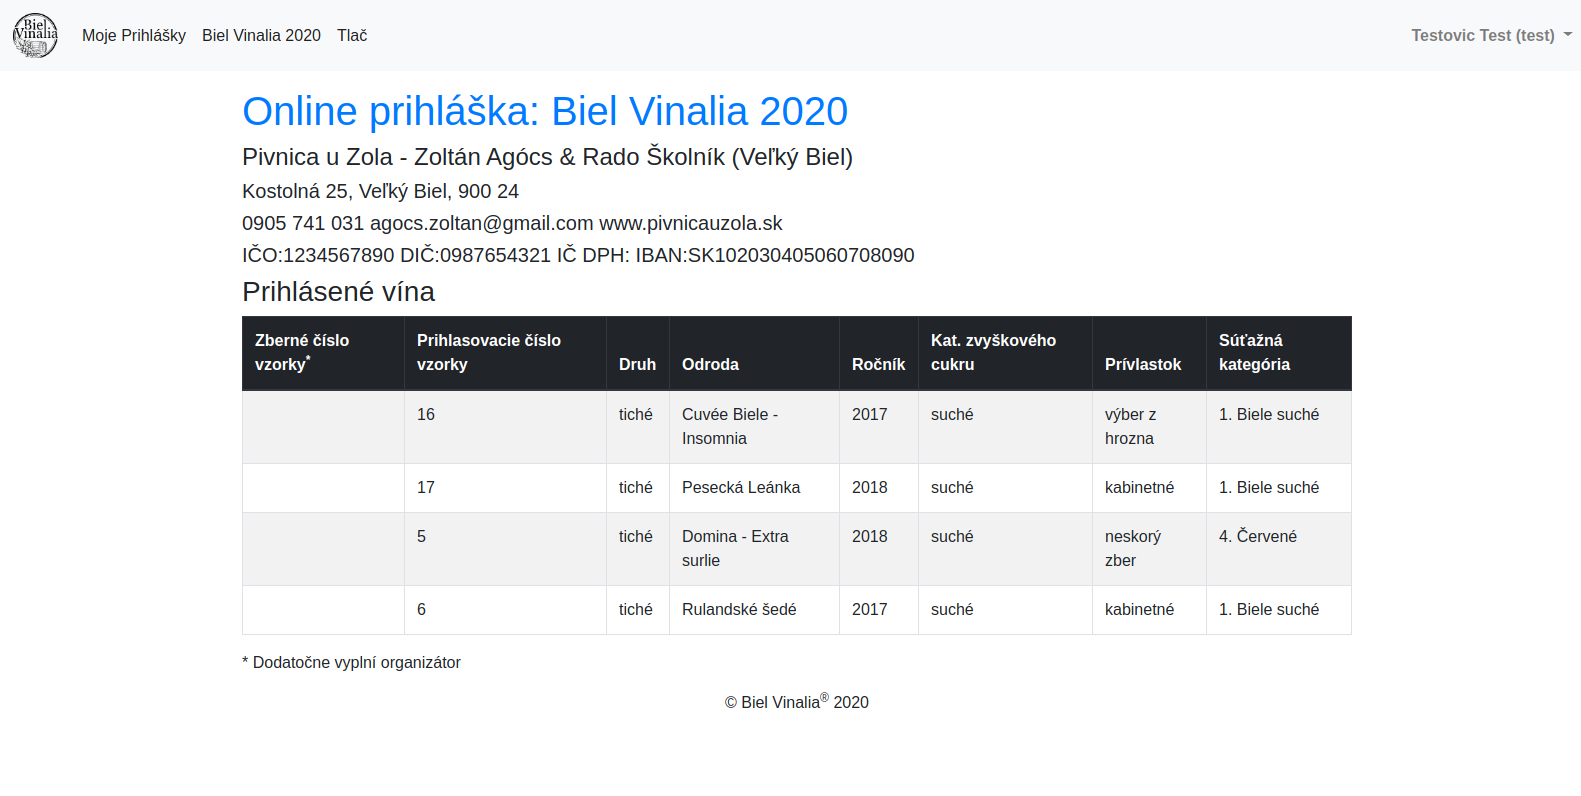The height and width of the screenshot is (796, 1581).
Task: Click the Tlač print link
Action: [x=352, y=35]
